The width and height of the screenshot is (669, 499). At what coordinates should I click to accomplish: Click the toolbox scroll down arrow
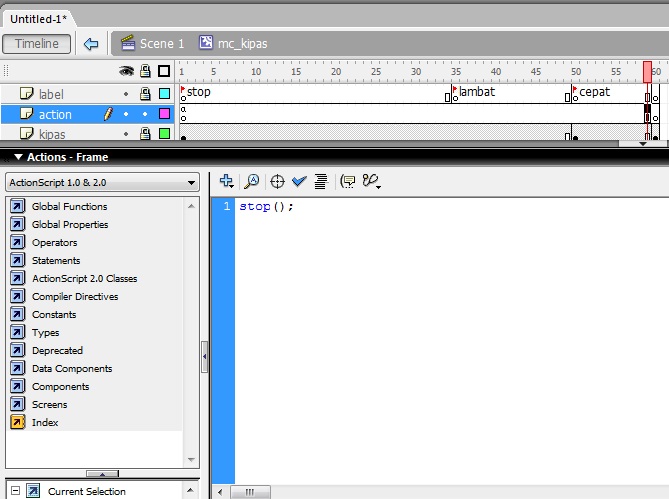point(191,460)
